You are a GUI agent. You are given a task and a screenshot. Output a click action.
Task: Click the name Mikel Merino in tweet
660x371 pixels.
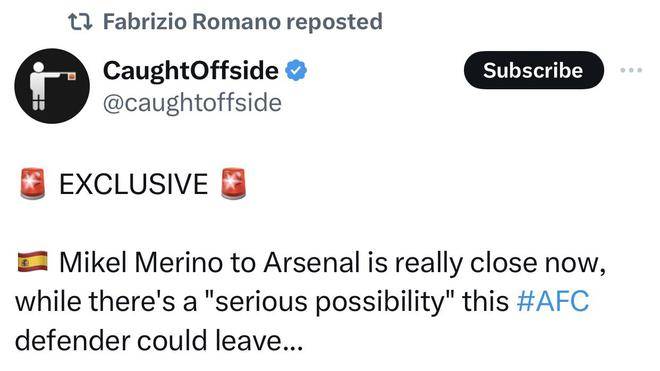141,263
